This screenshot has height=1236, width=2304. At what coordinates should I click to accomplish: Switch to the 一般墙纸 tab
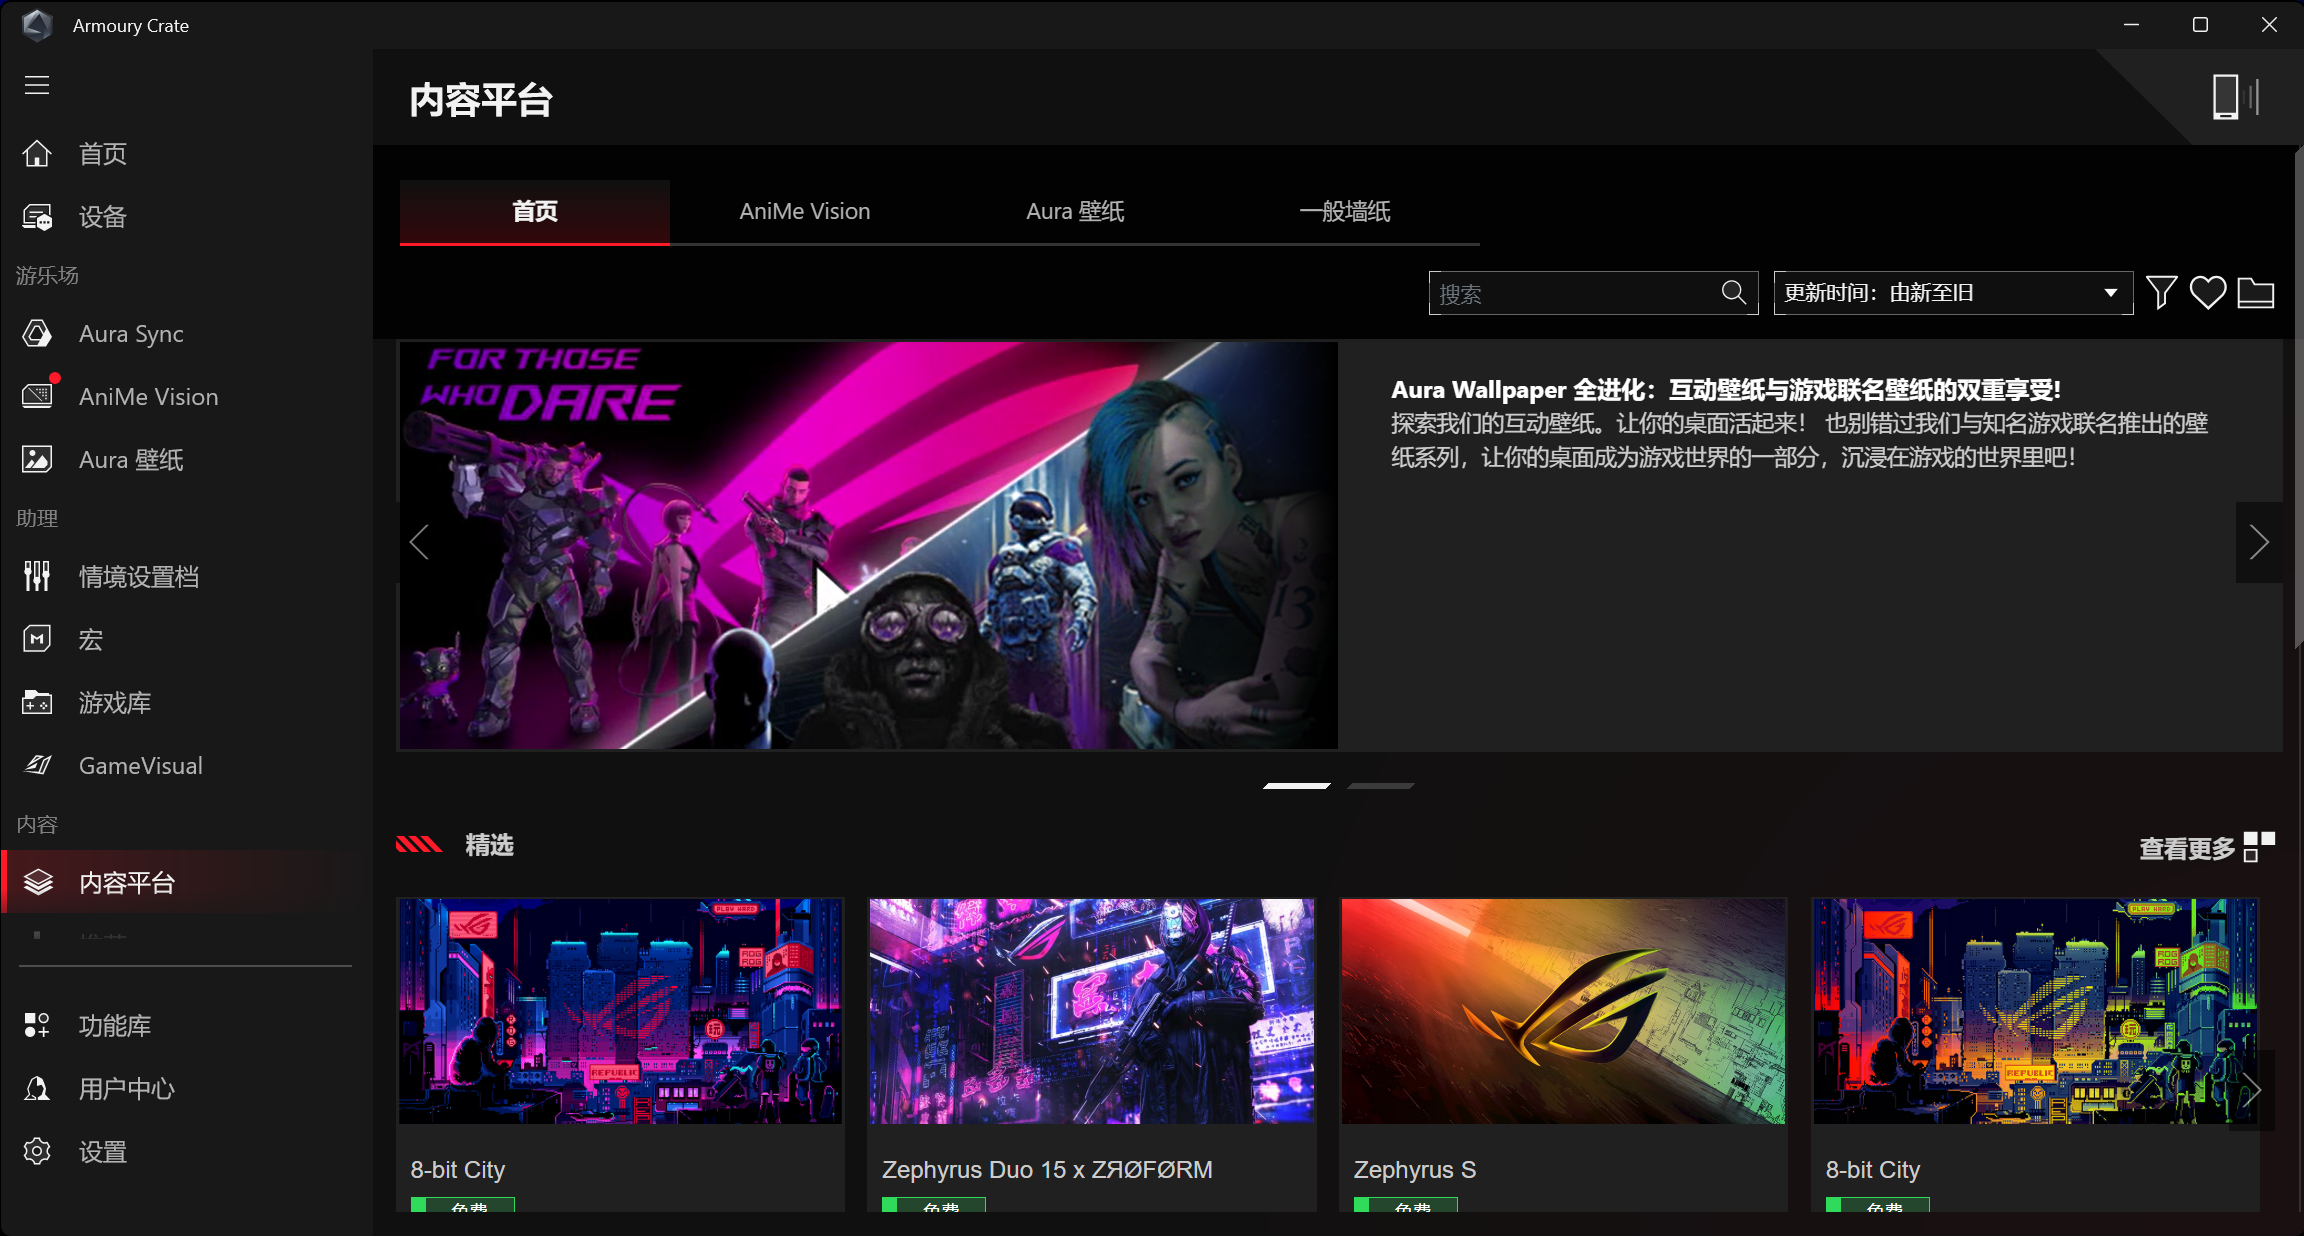click(1345, 212)
